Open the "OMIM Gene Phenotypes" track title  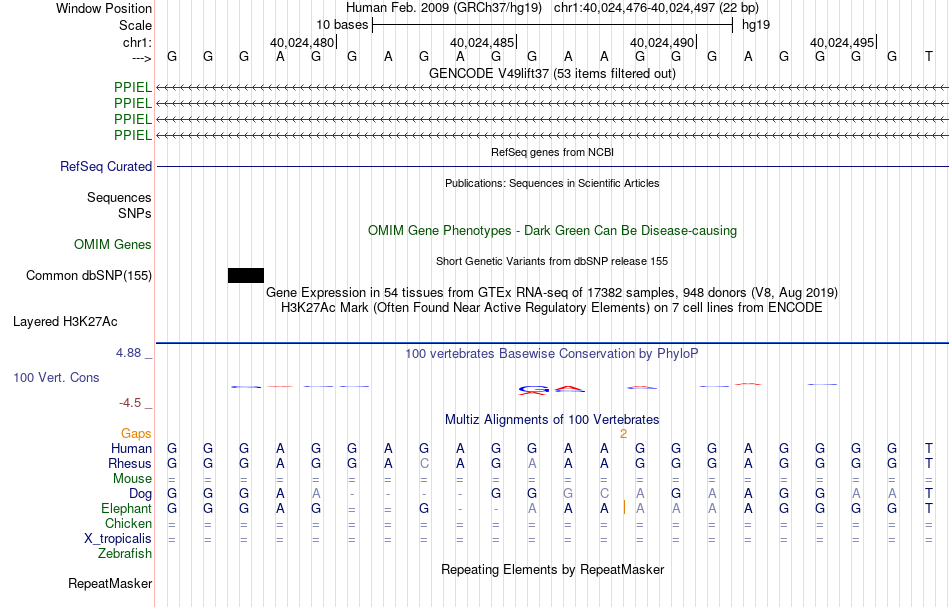pos(552,231)
